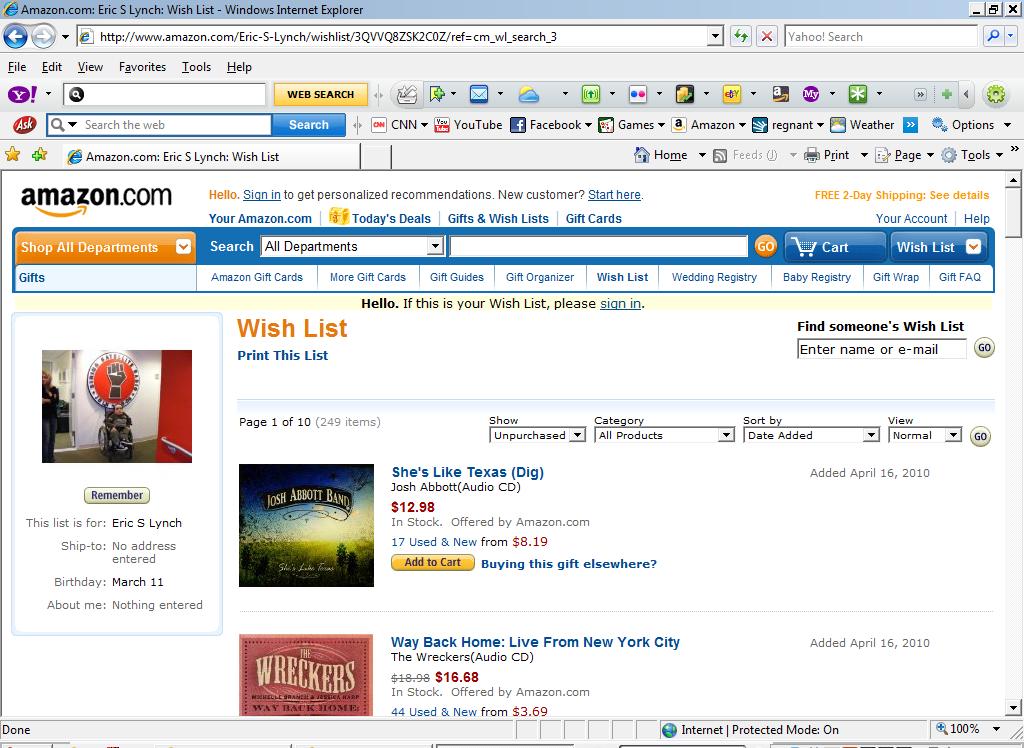
Task: Click the Find someone's Wish List name field
Action: pos(882,349)
